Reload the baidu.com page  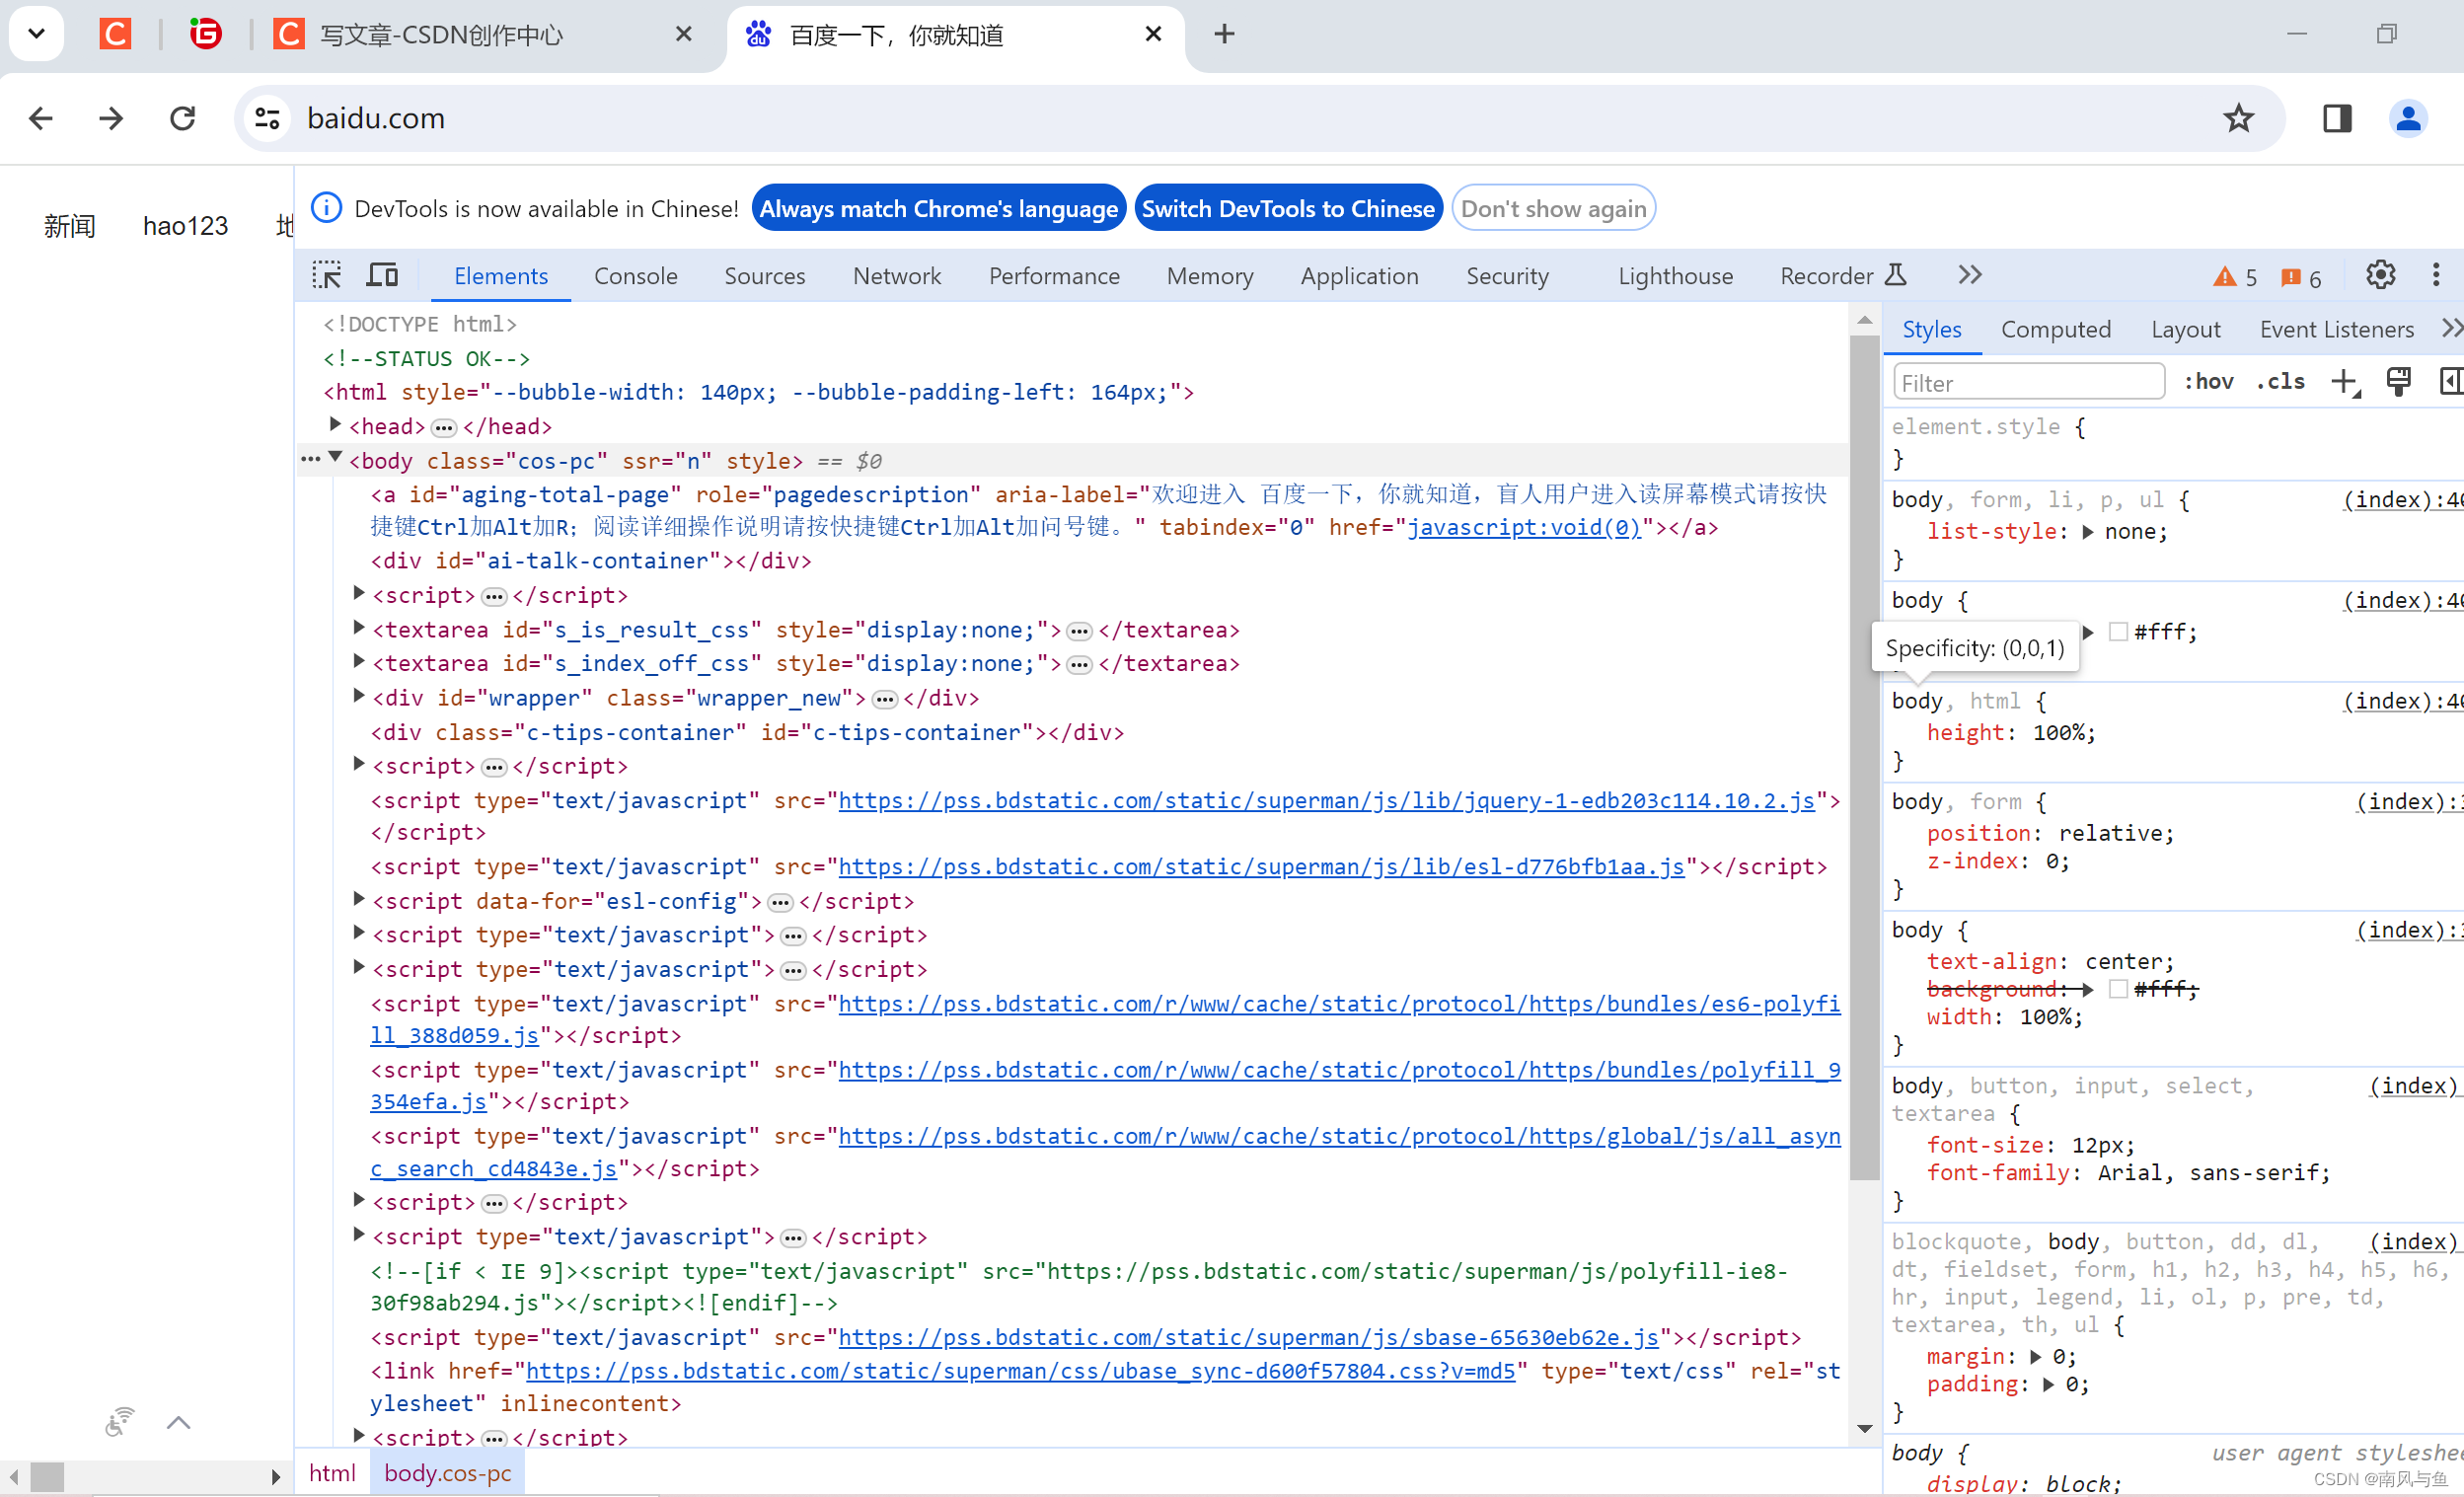coord(182,118)
